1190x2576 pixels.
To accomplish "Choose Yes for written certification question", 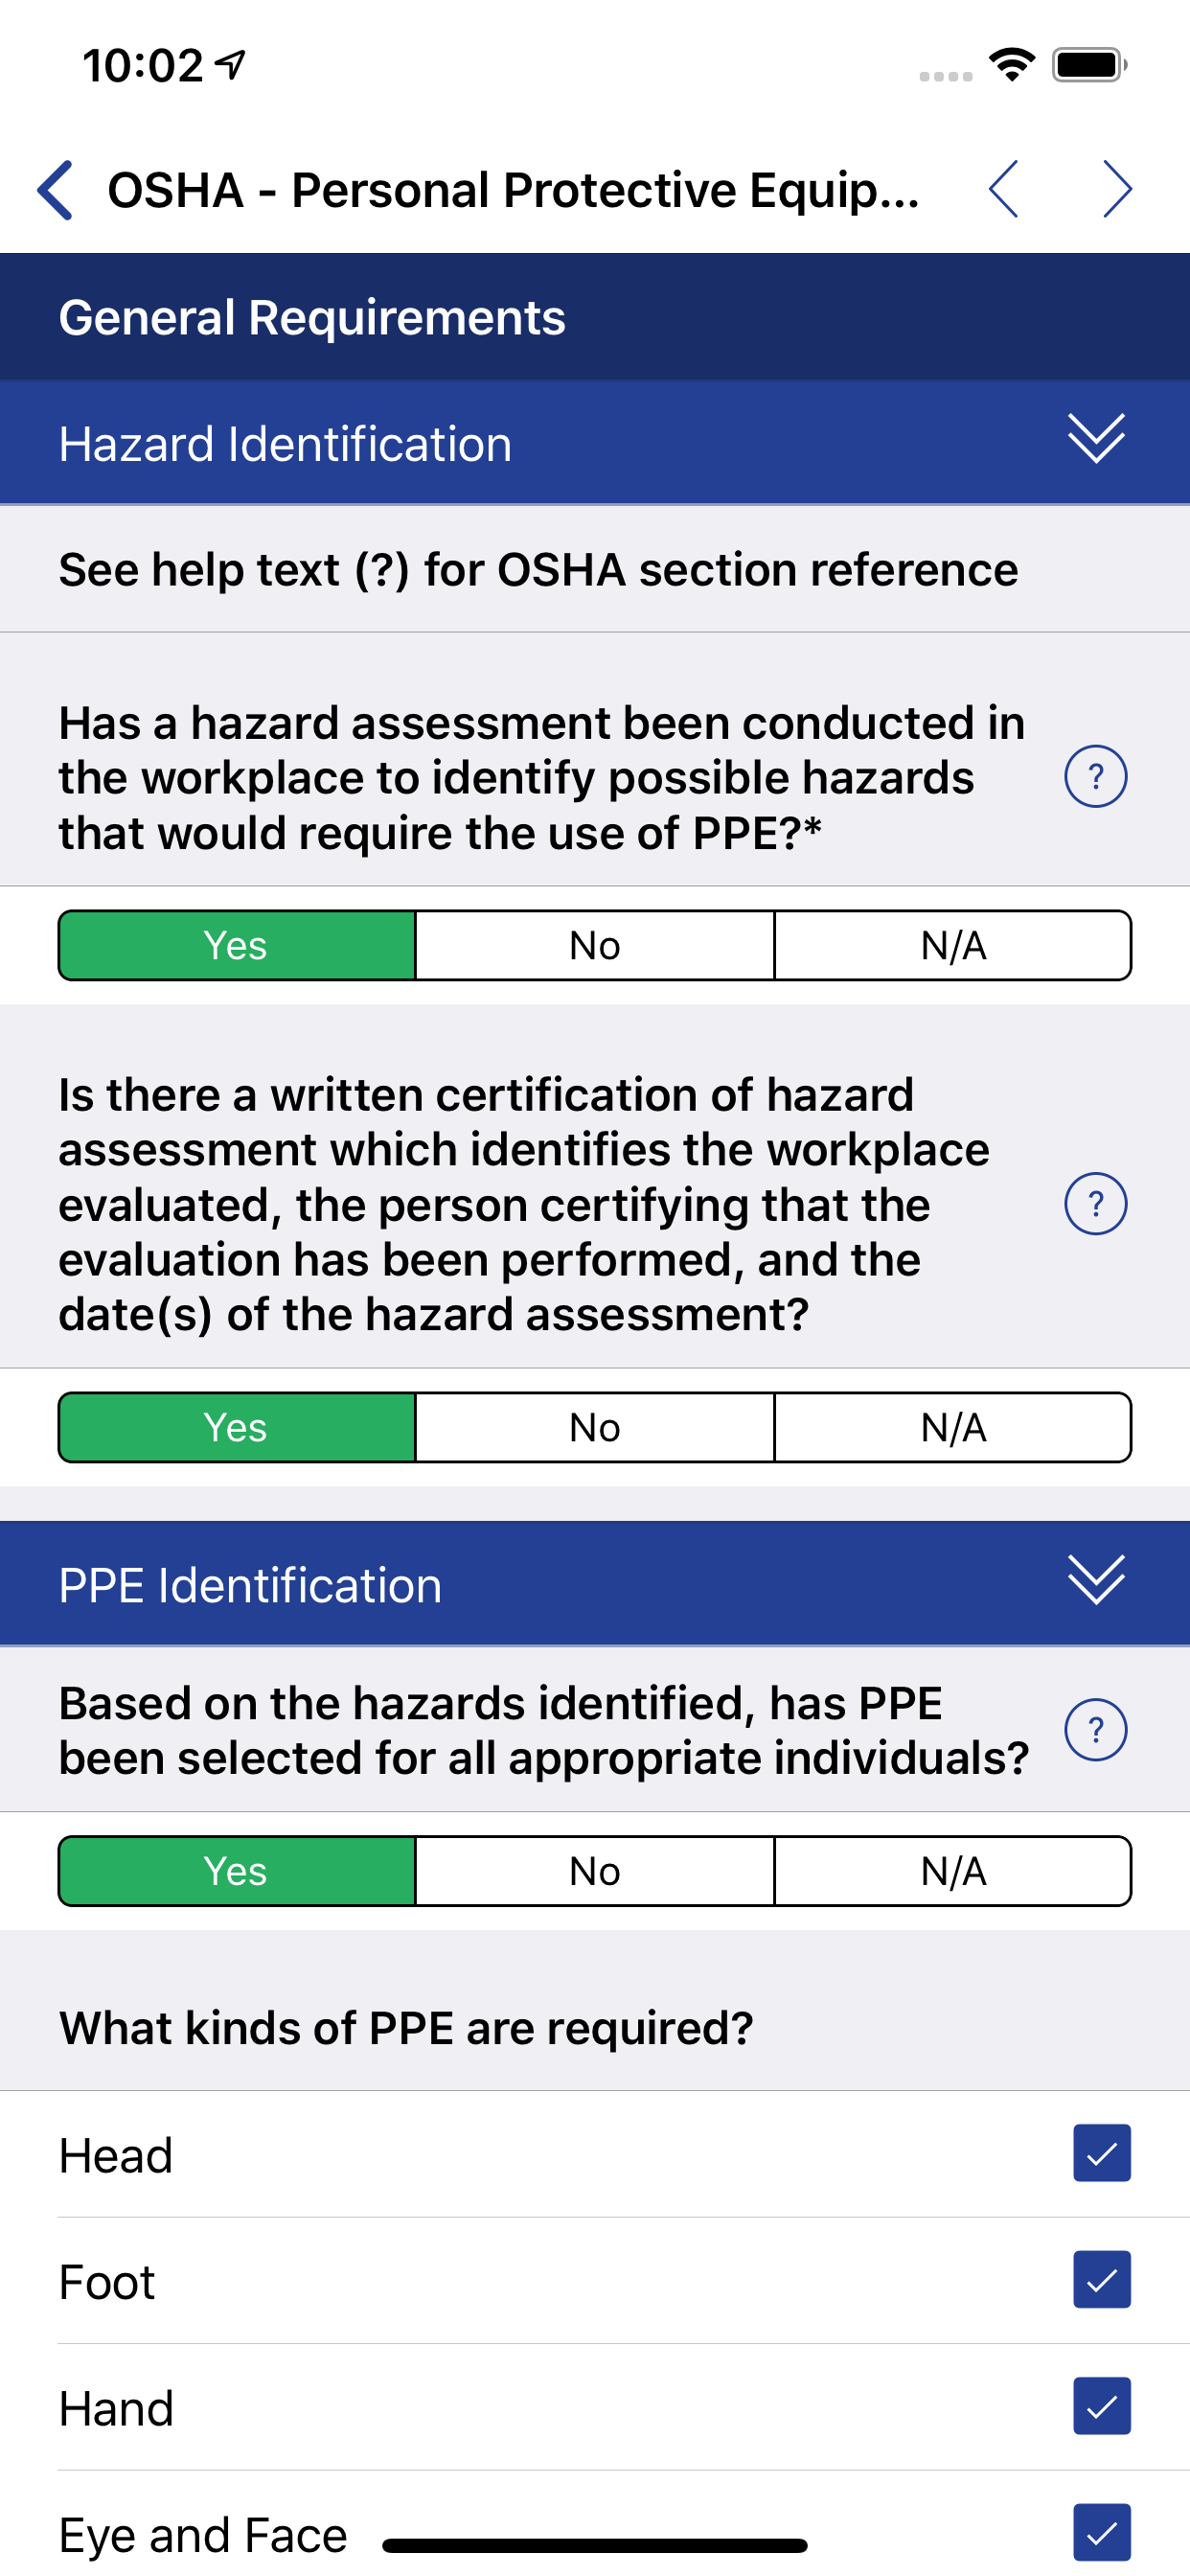I will 237,1427.
